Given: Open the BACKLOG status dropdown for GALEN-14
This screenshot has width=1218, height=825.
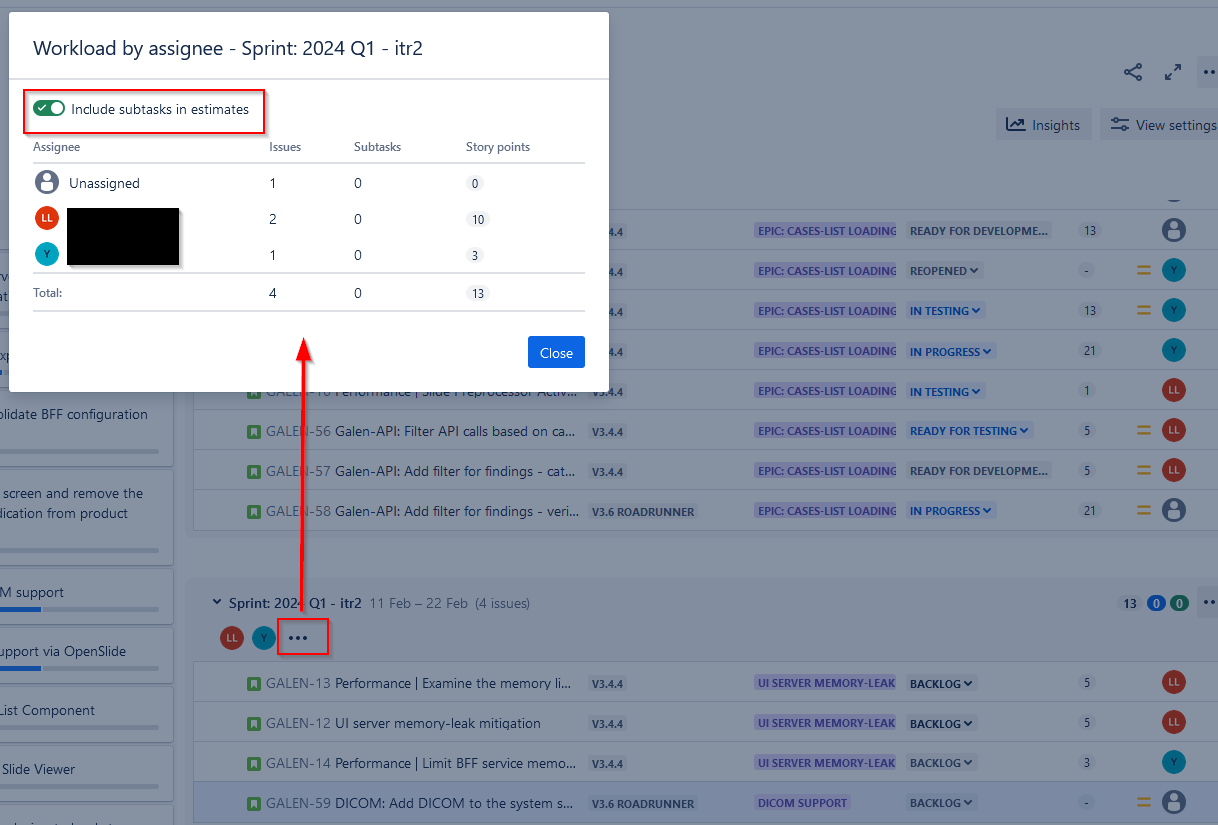Looking at the screenshot, I should 941,764.
